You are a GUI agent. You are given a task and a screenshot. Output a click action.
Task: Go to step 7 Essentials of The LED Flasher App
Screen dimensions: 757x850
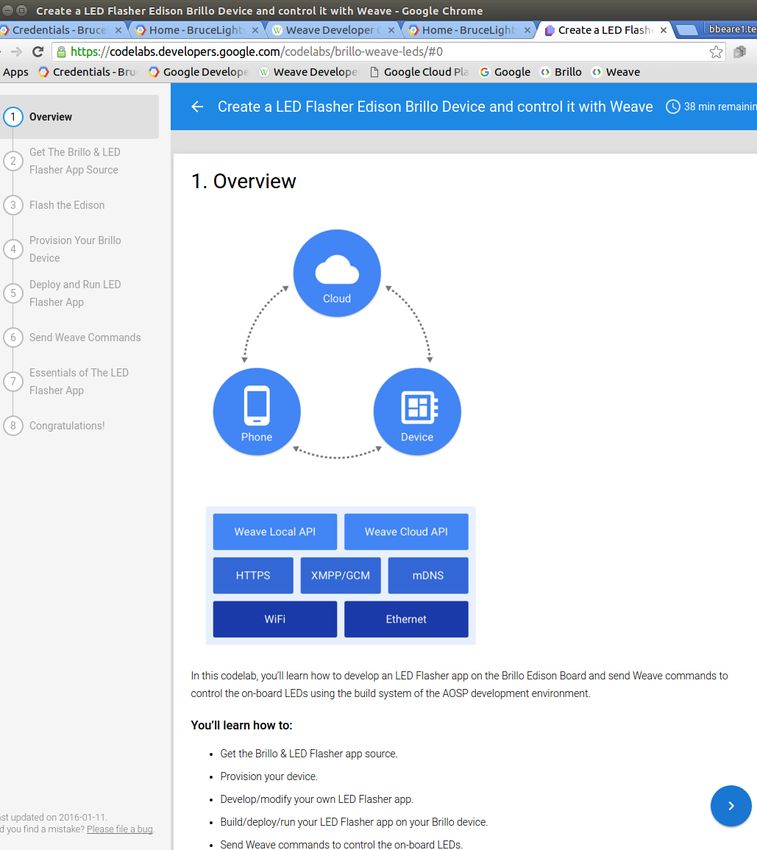coord(79,381)
